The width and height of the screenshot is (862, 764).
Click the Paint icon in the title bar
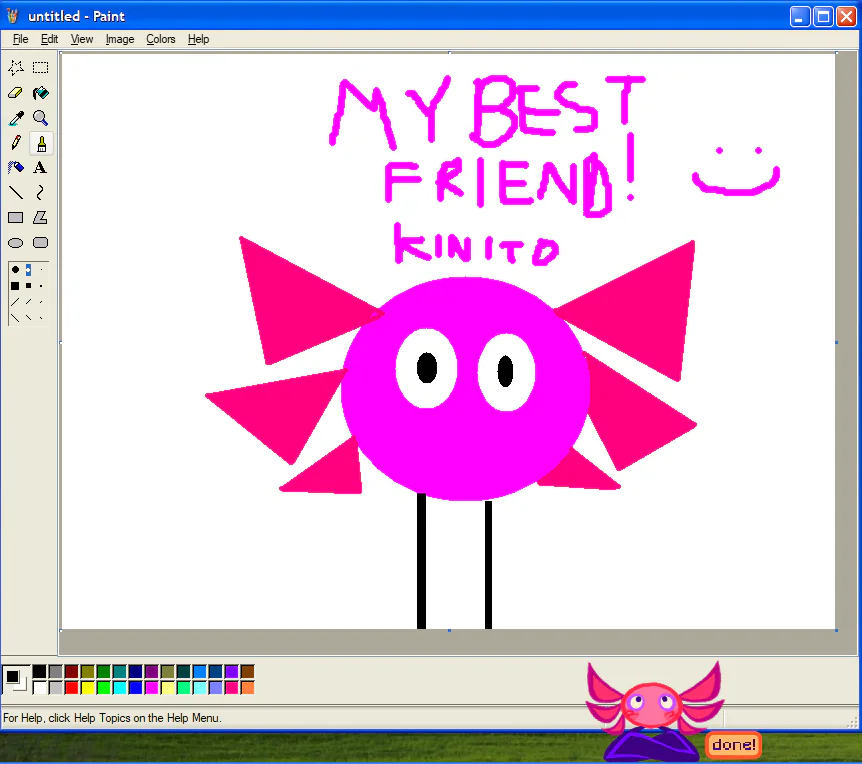click(13, 16)
